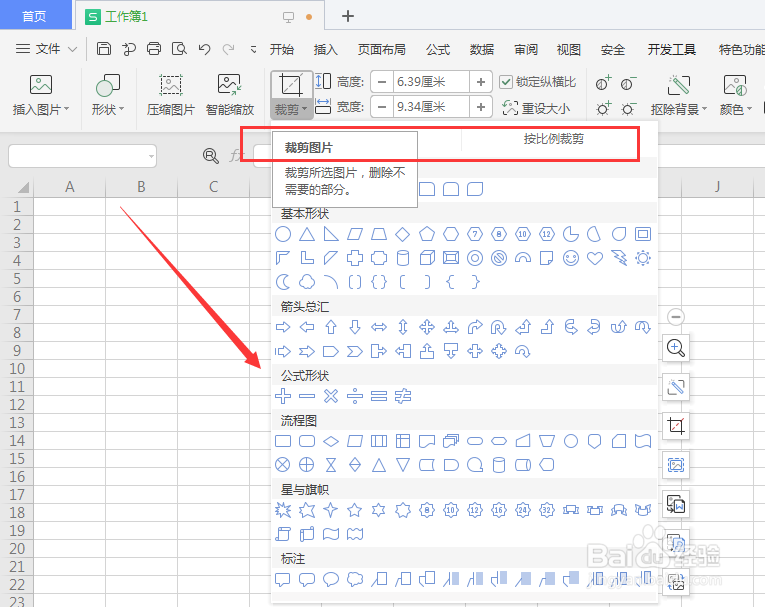Select row 10 header

click(17, 369)
